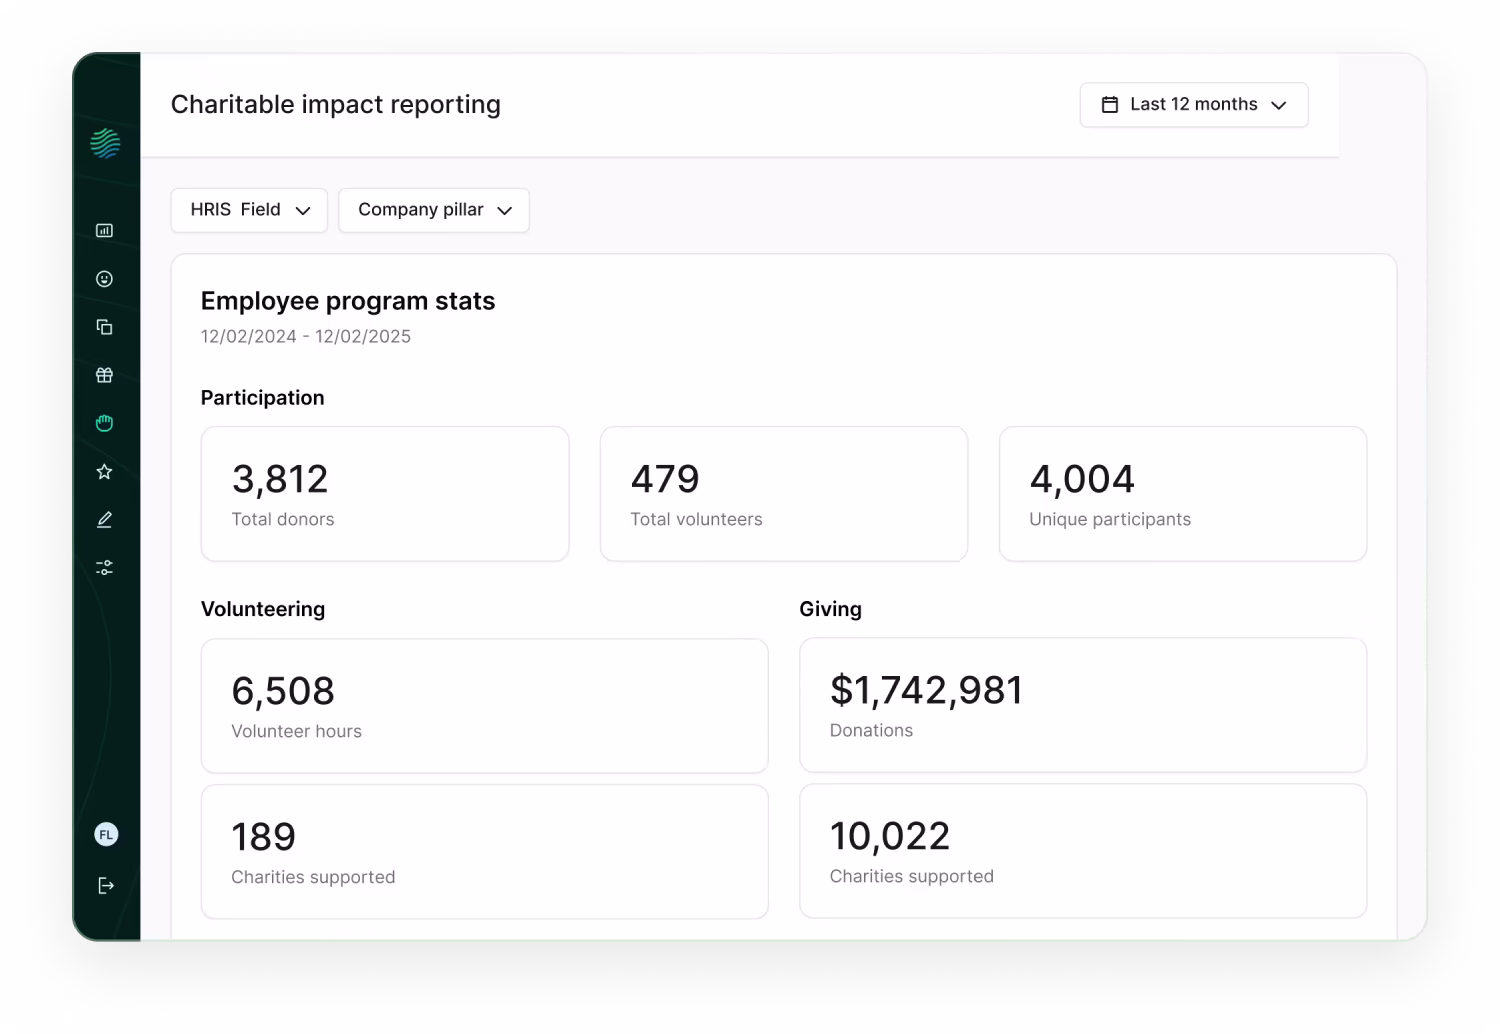The height and width of the screenshot is (1034, 1500).
Task: Click the $1,742,981 Donations card
Action: coord(1083,705)
